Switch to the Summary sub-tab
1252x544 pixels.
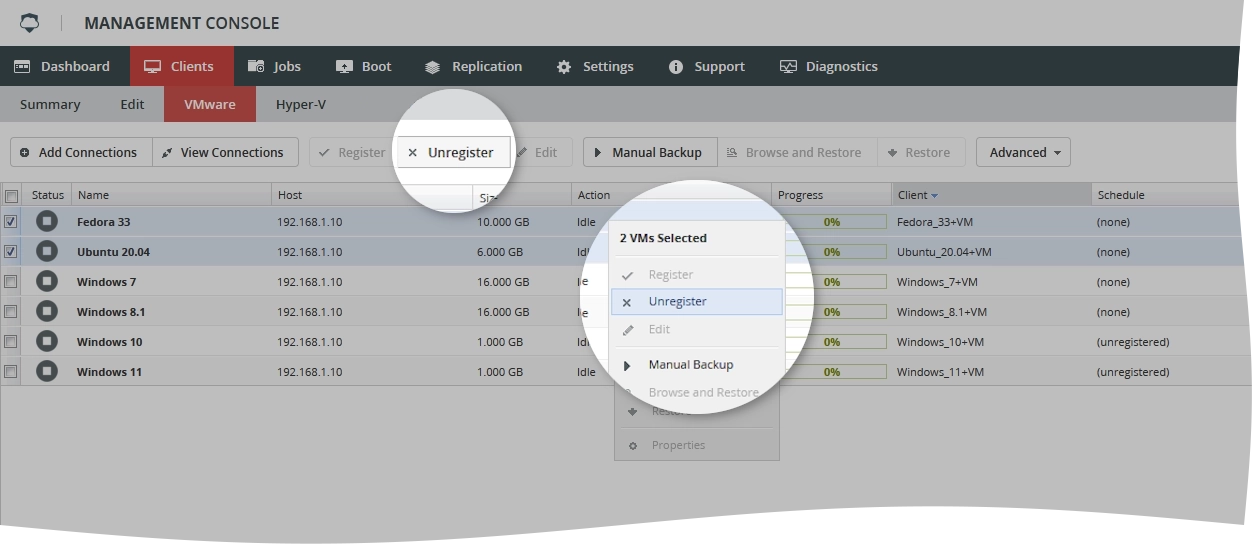pyautogui.click(x=50, y=104)
